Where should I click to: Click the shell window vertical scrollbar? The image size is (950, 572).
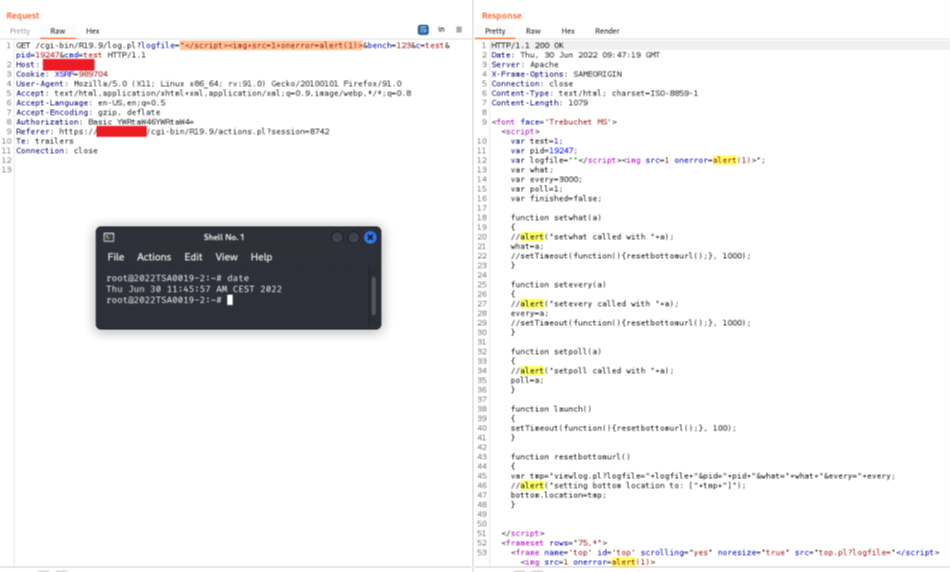click(x=373, y=296)
